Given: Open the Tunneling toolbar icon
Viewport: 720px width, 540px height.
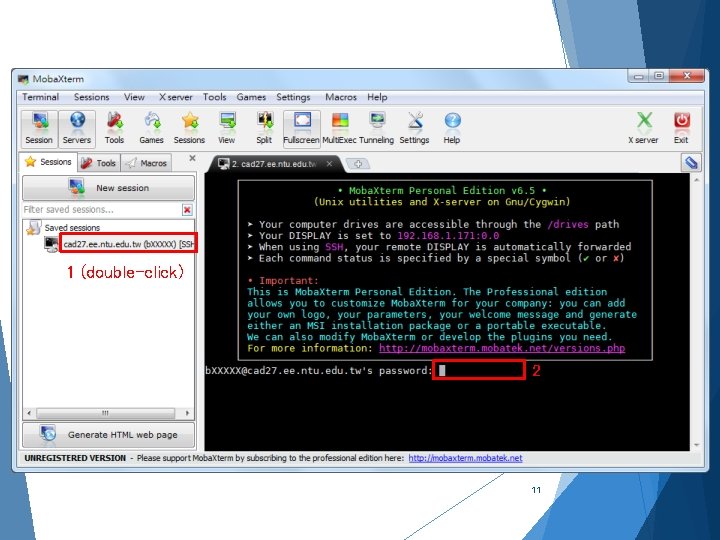Looking at the screenshot, I should click(x=377, y=129).
